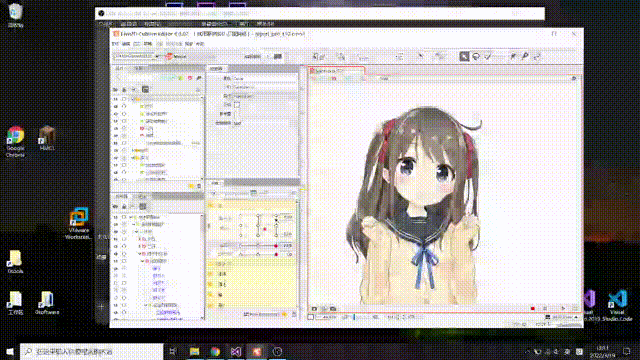Click the lock icon in deformer panel header
The height and width of the screenshot is (360, 640).
click(124, 207)
